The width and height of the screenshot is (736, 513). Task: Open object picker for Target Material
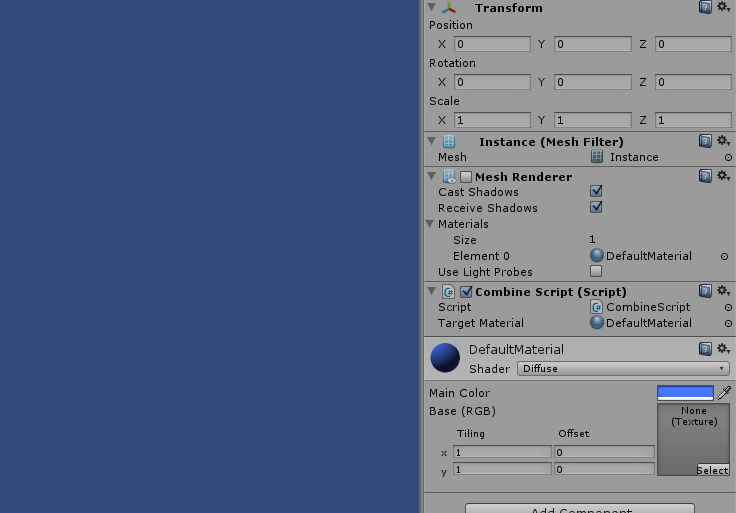(x=728, y=324)
